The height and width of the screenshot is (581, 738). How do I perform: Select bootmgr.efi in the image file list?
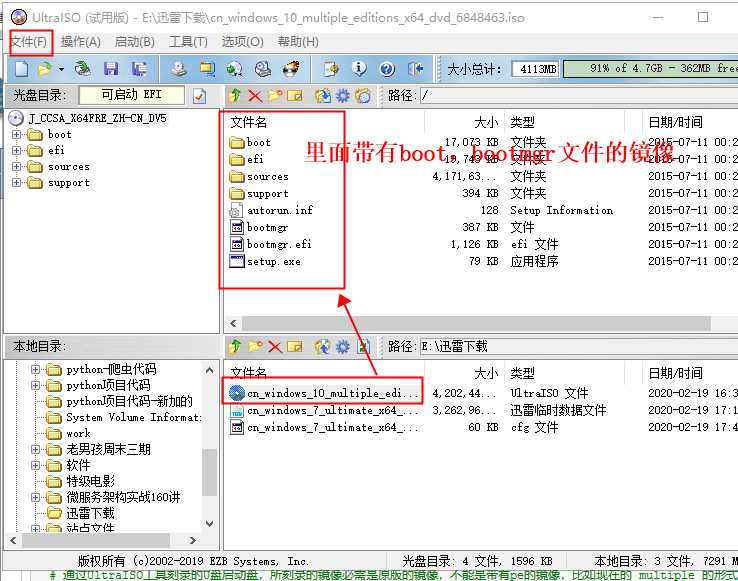(x=279, y=244)
